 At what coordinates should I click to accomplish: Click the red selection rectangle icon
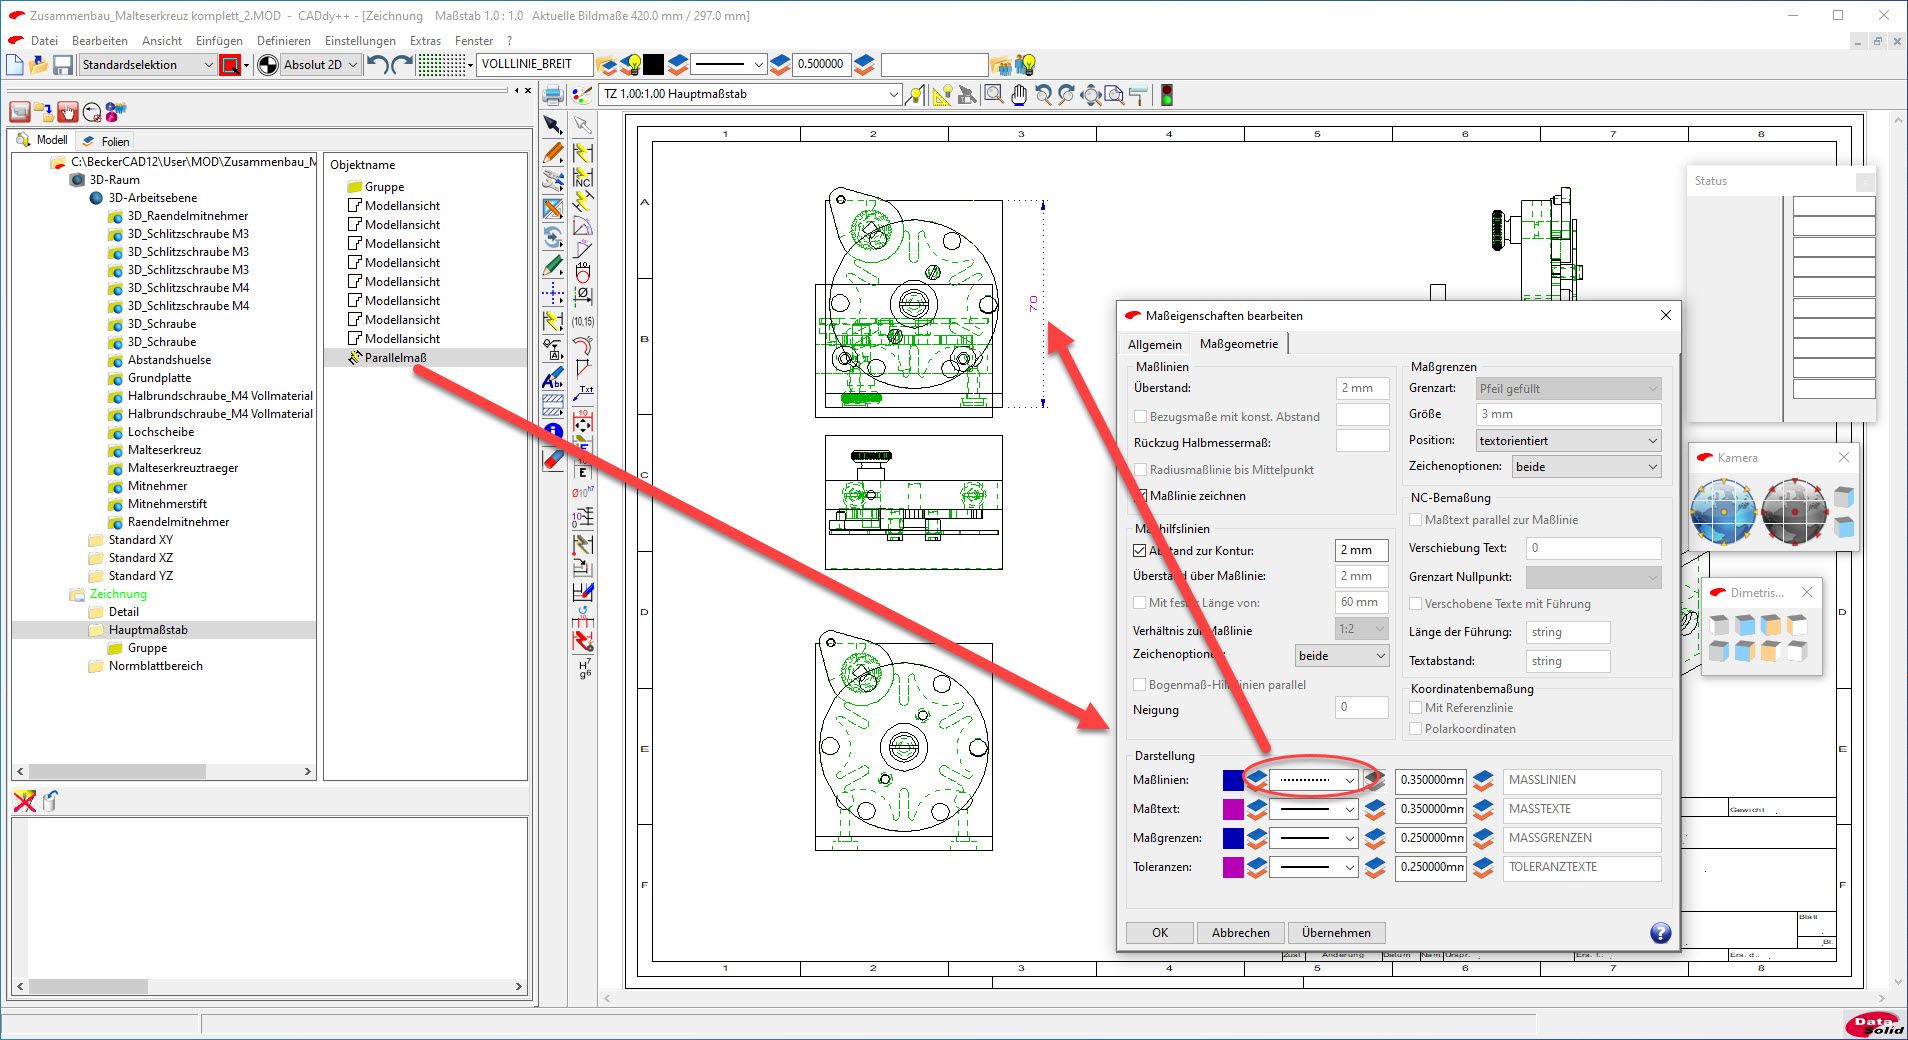point(231,65)
